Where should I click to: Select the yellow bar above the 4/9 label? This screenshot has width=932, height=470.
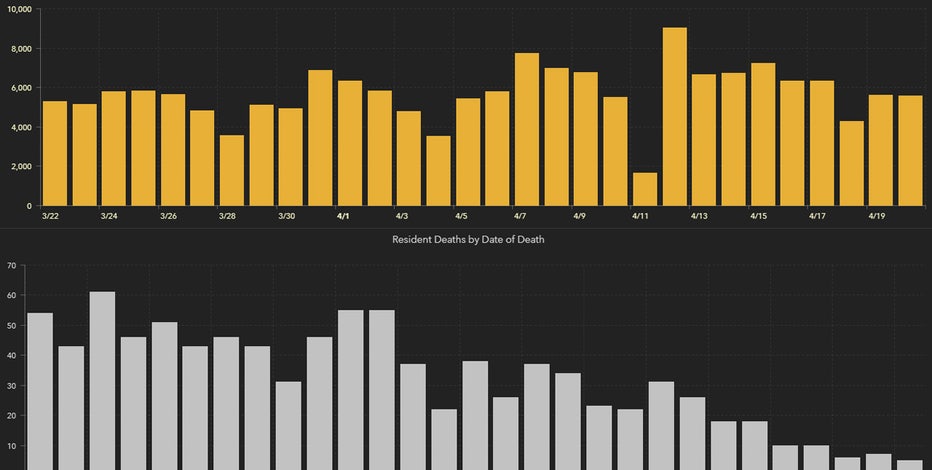[x=586, y=139]
